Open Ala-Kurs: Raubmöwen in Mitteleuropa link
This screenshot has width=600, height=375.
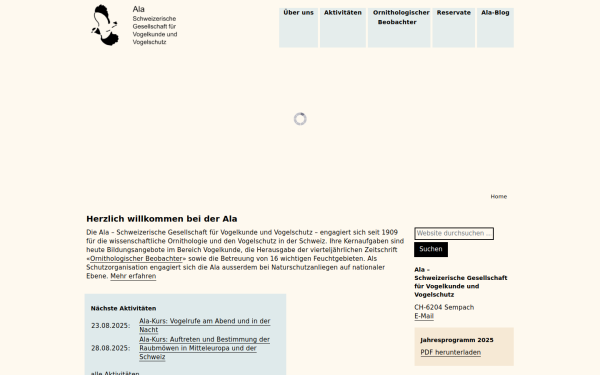(x=205, y=348)
